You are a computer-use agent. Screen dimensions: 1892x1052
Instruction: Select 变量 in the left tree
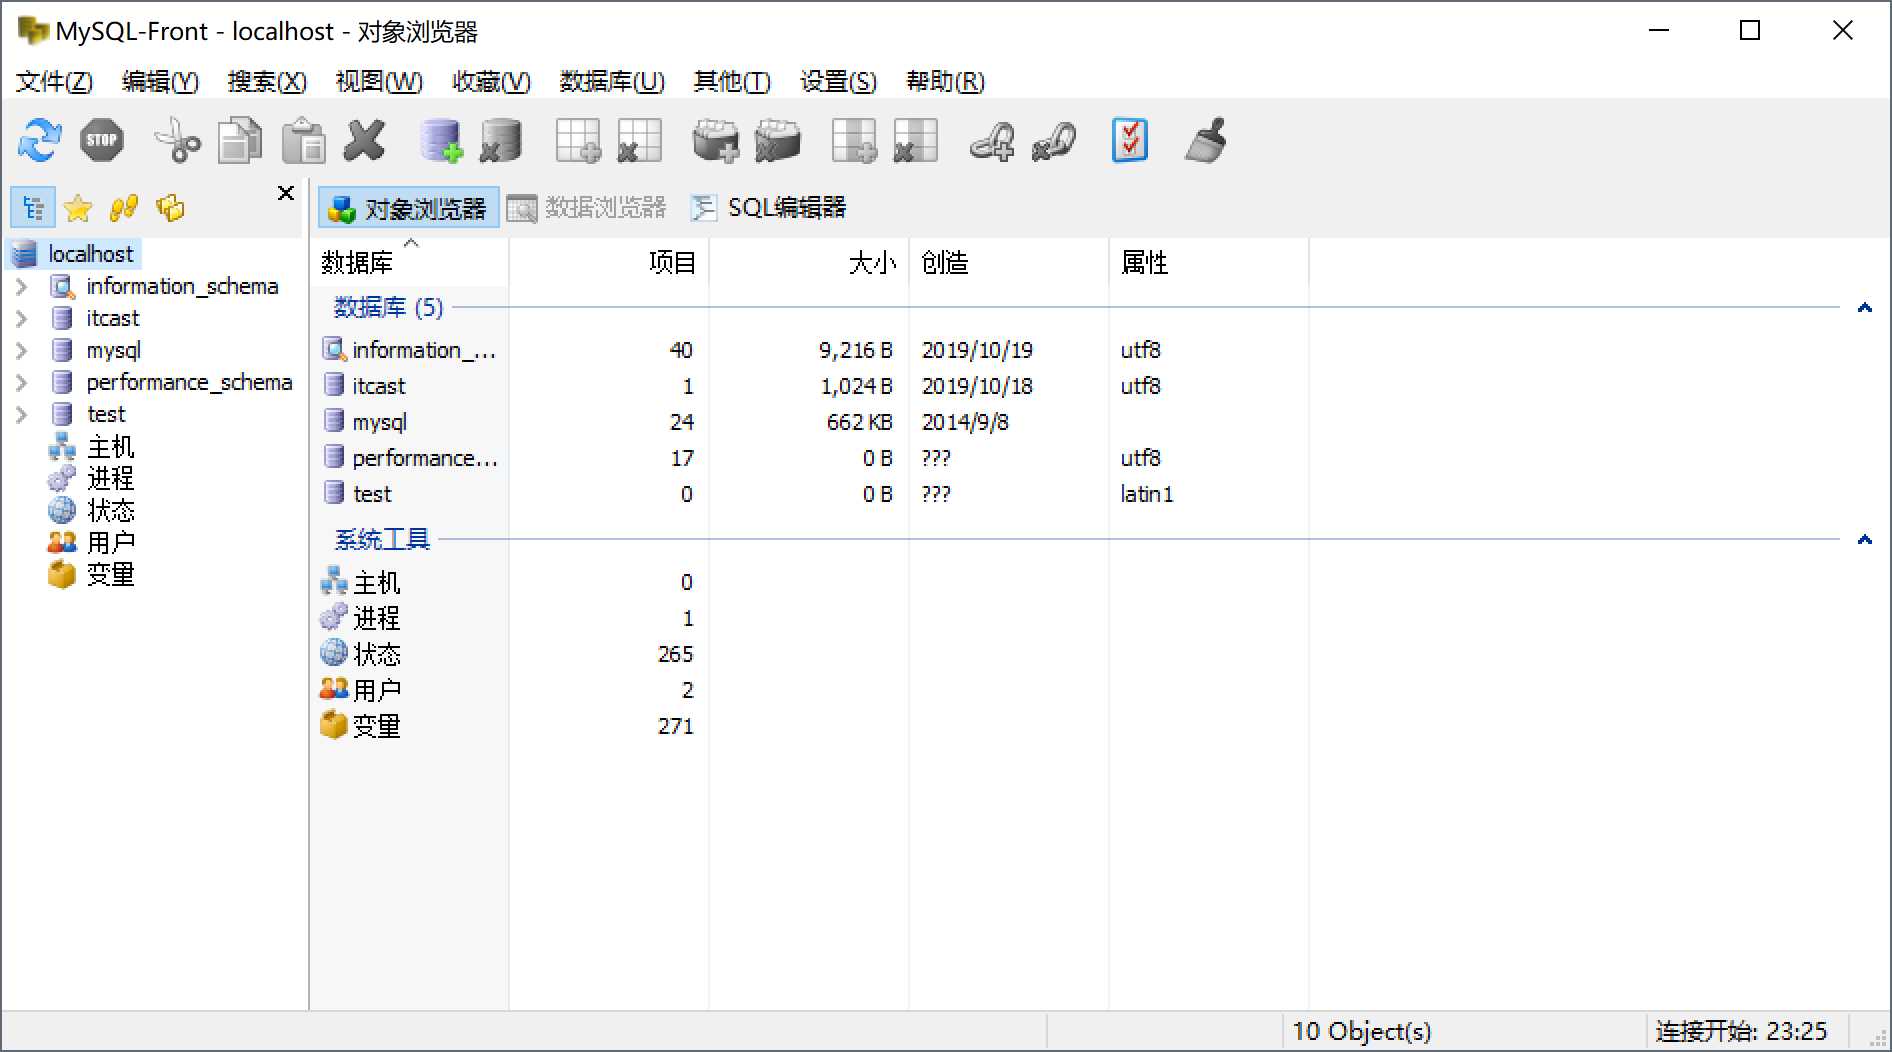point(110,575)
